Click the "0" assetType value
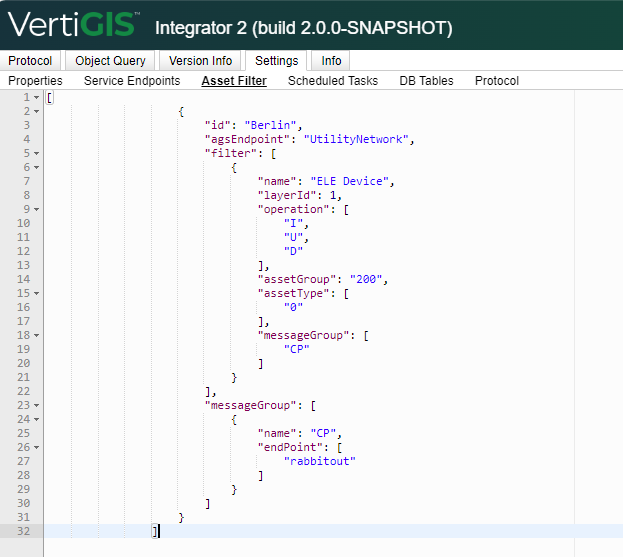623x557 pixels. [x=293, y=307]
